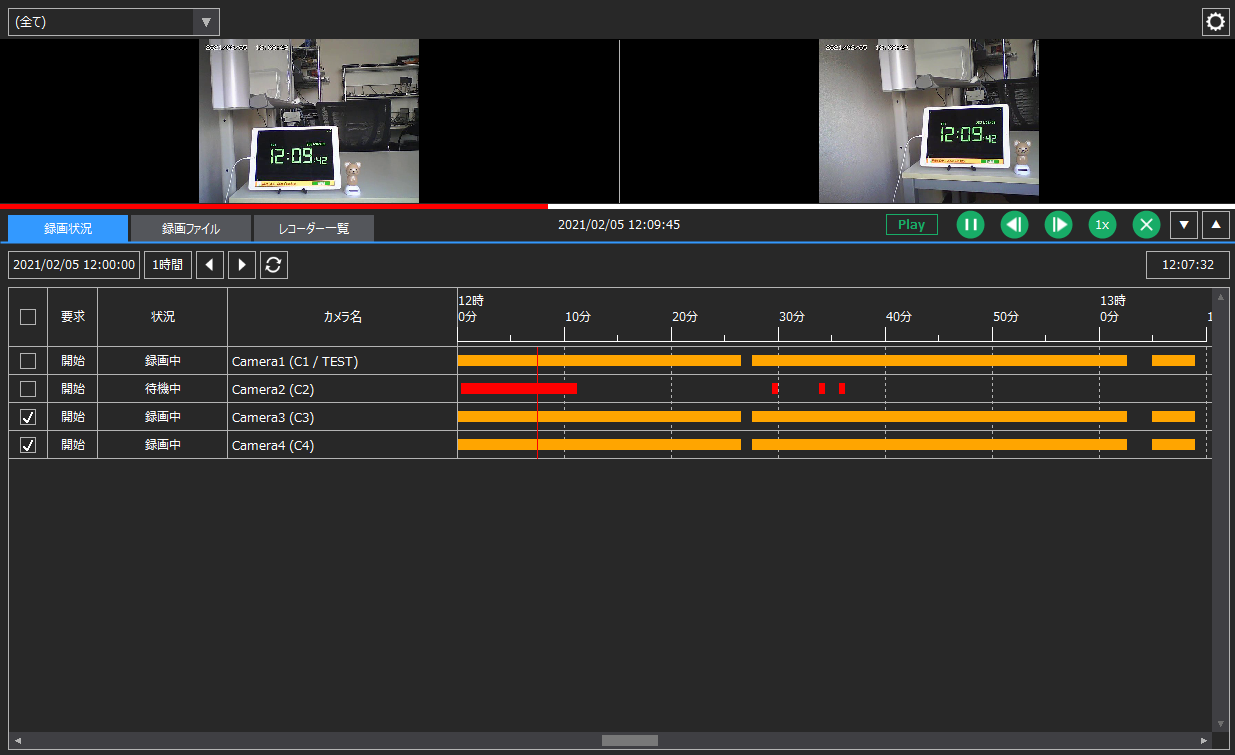
Task: Stop playback with the X icon
Action: tap(1146, 224)
